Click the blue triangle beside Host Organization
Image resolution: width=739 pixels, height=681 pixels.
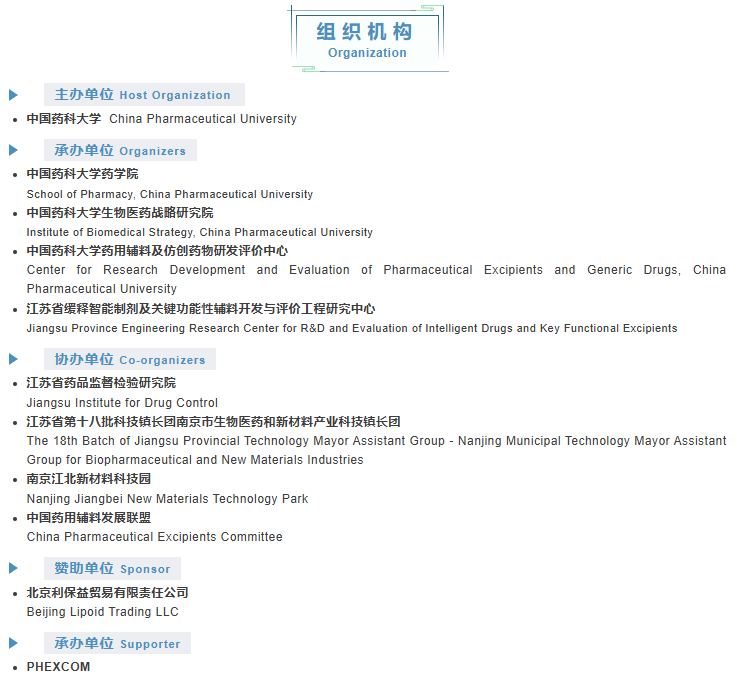click(x=14, y=95)
